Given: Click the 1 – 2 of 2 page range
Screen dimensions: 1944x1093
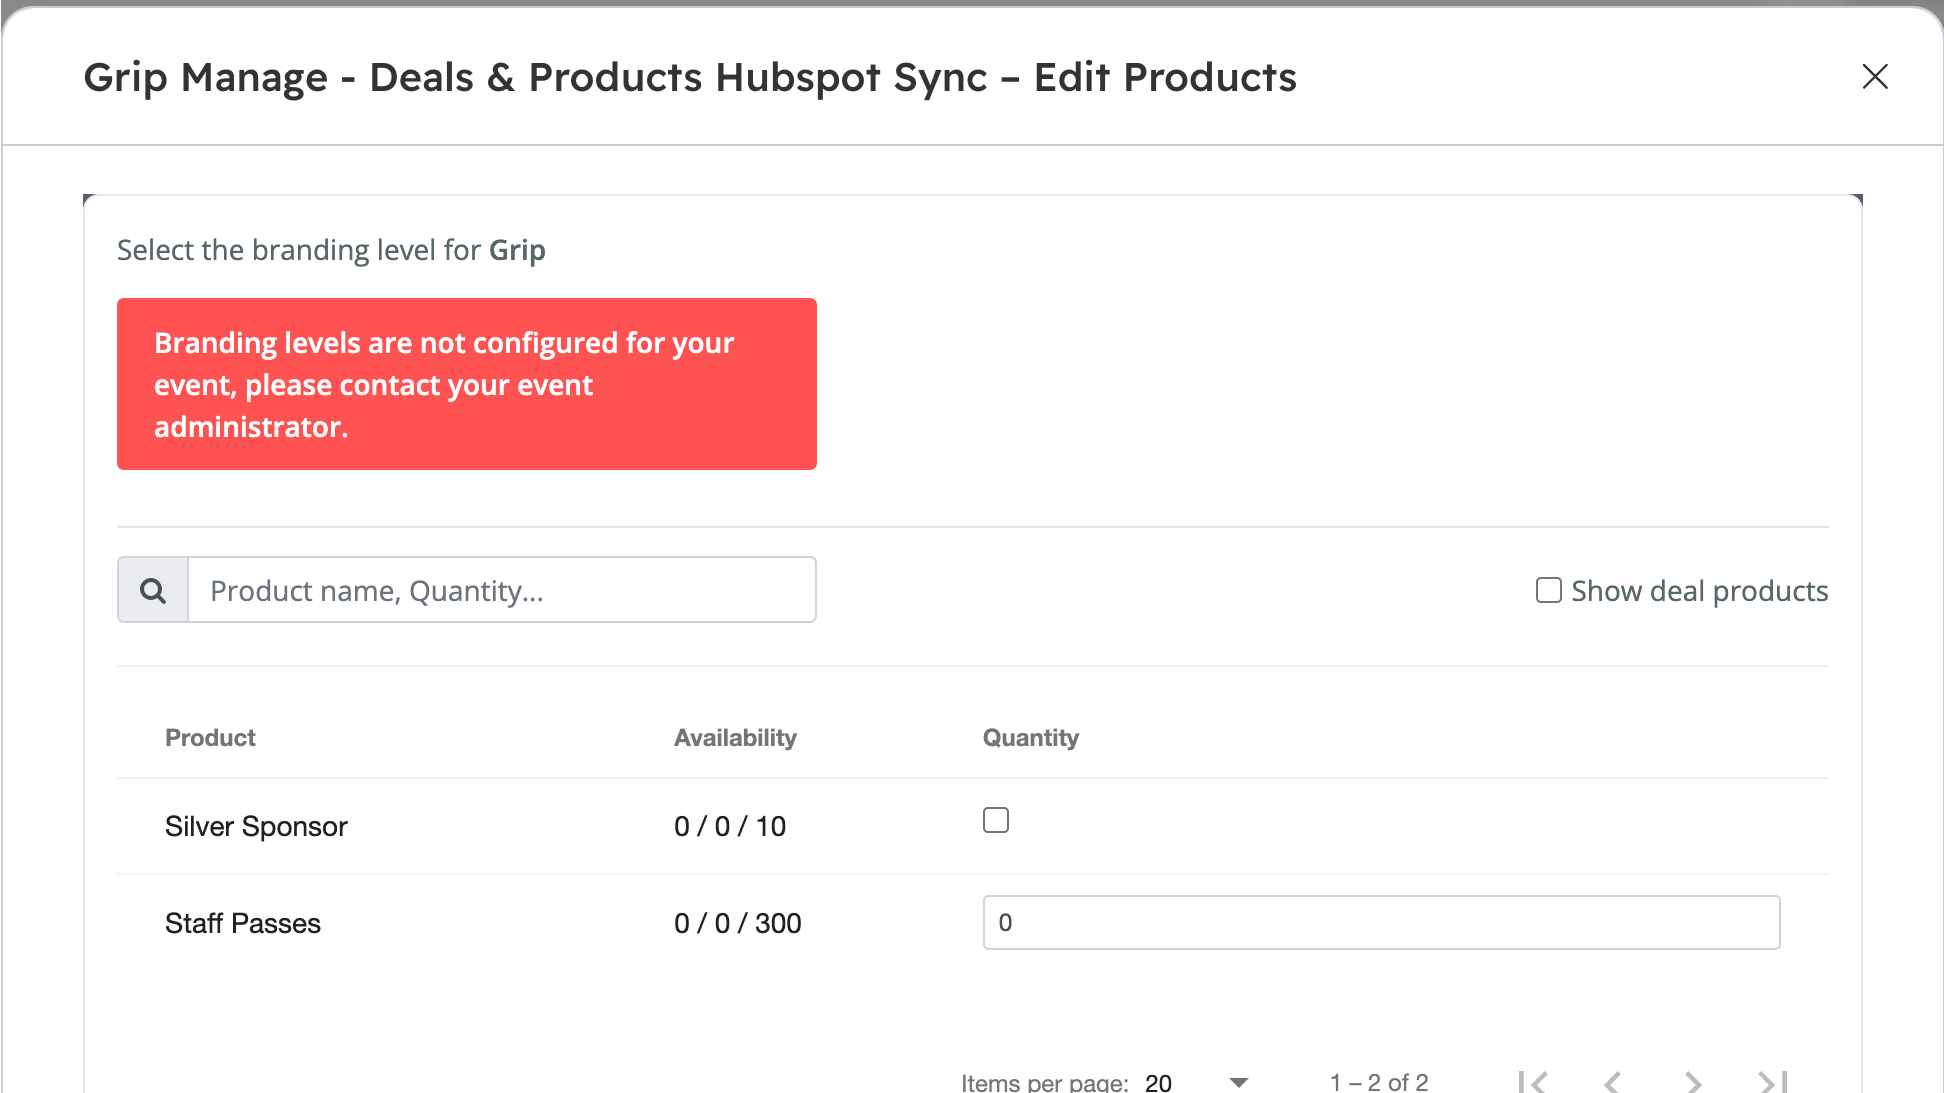Looking at the screenshot, I should [1379, 1082].
